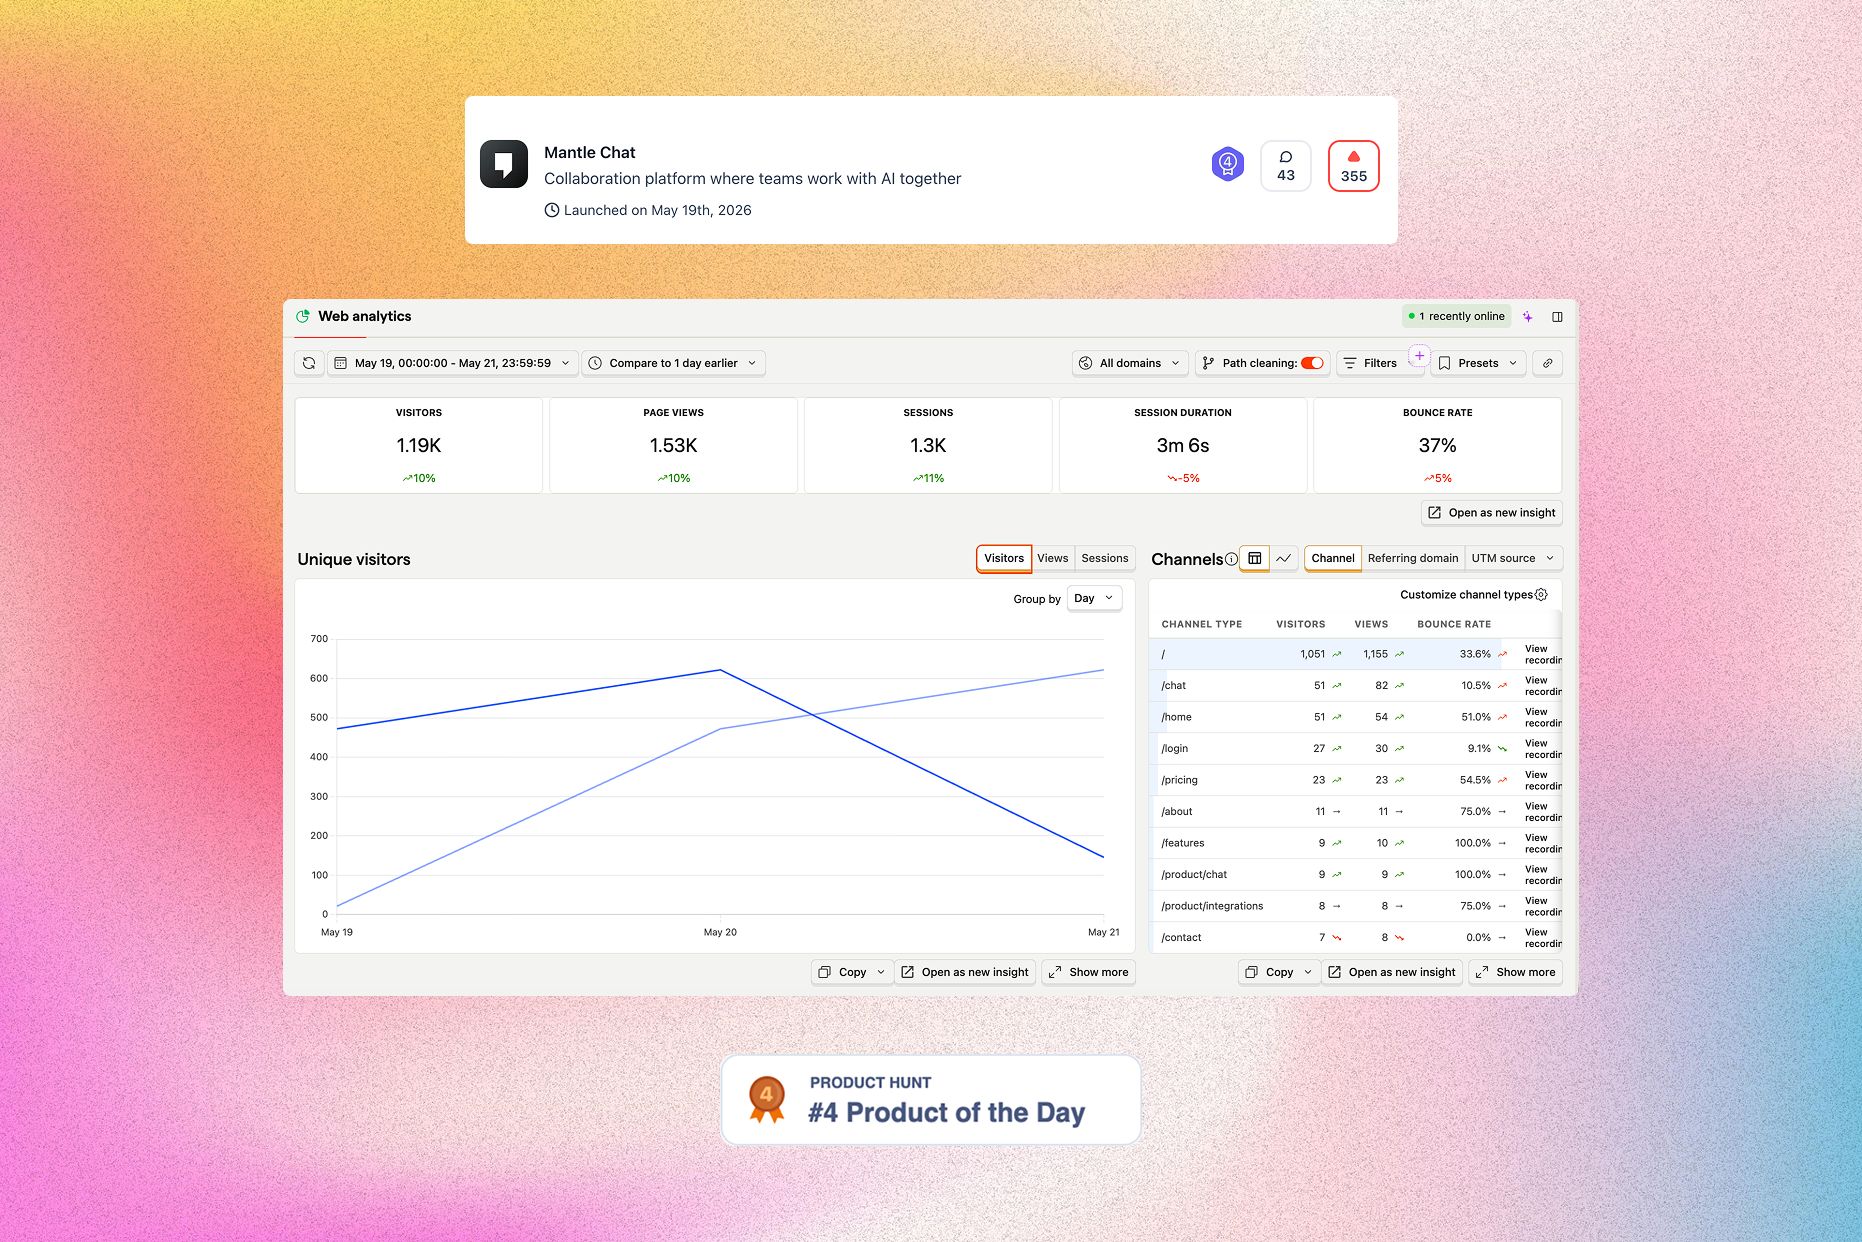Image resolution: width=1862 pixels, height=1242 pixels.
Task: Select the Visitors 1.19K tile
Action: click(419, 445)
